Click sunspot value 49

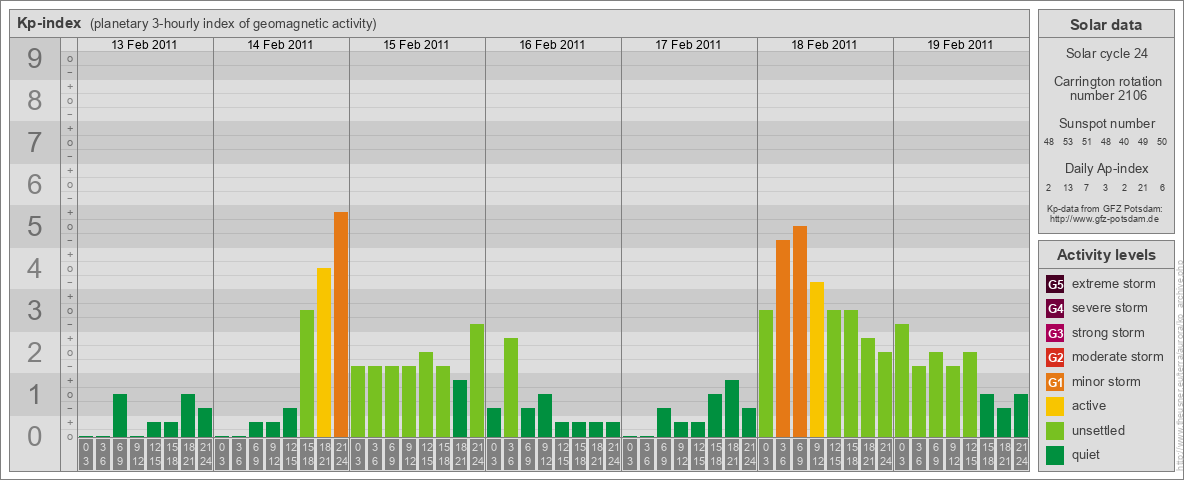tap(1143, 142)
